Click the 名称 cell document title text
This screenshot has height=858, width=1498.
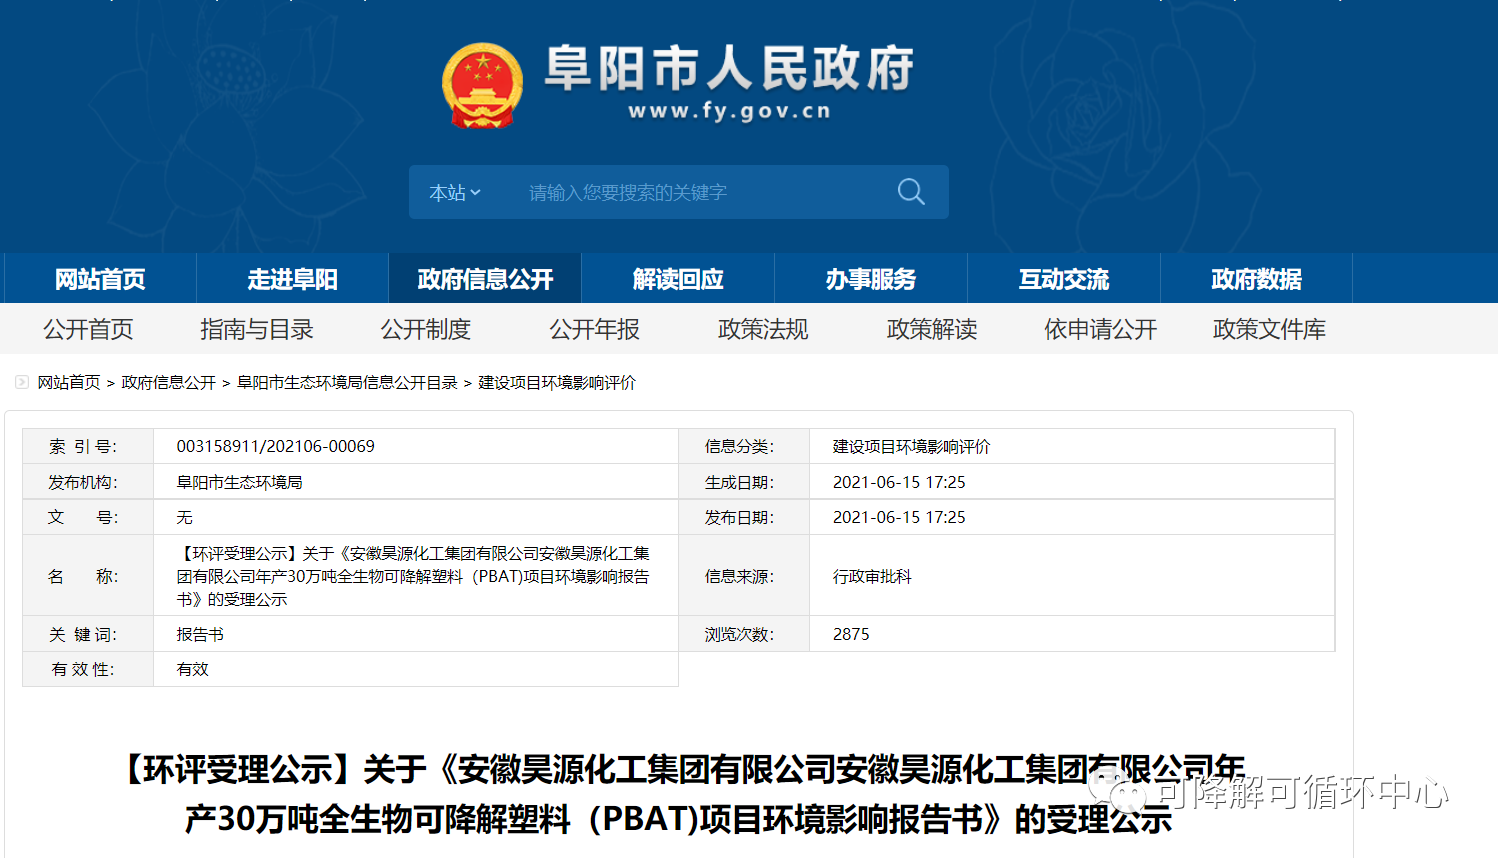click(x=413, y=576)
